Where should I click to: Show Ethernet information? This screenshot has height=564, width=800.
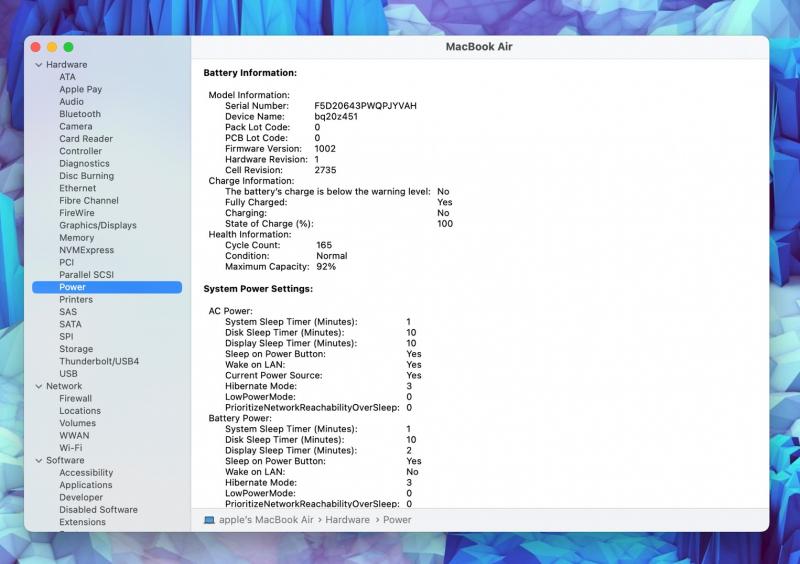78,188
